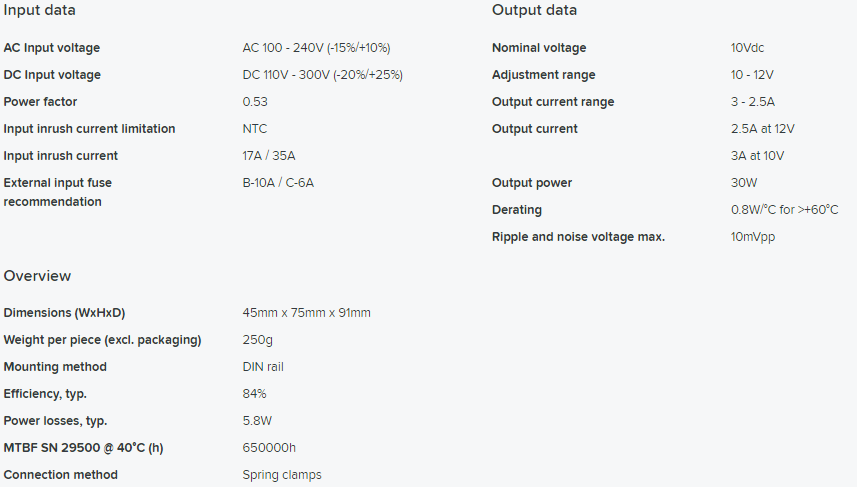Click the Output data section heading
The height and width of the screenshot is (487, 857).
pos(534,10)
